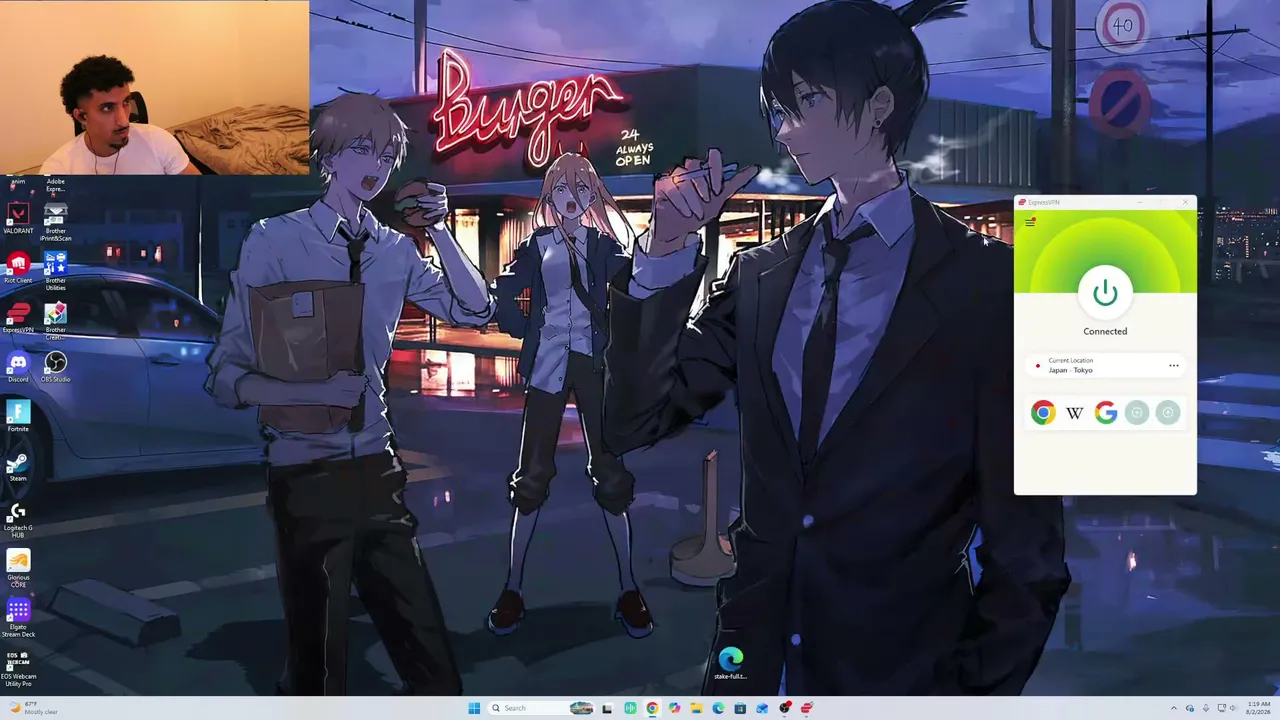Screen dimensions: 1280x720
Task: Select the Japan - Tokyo current location
Action: pyautogui.click(x=1105, y=366)
